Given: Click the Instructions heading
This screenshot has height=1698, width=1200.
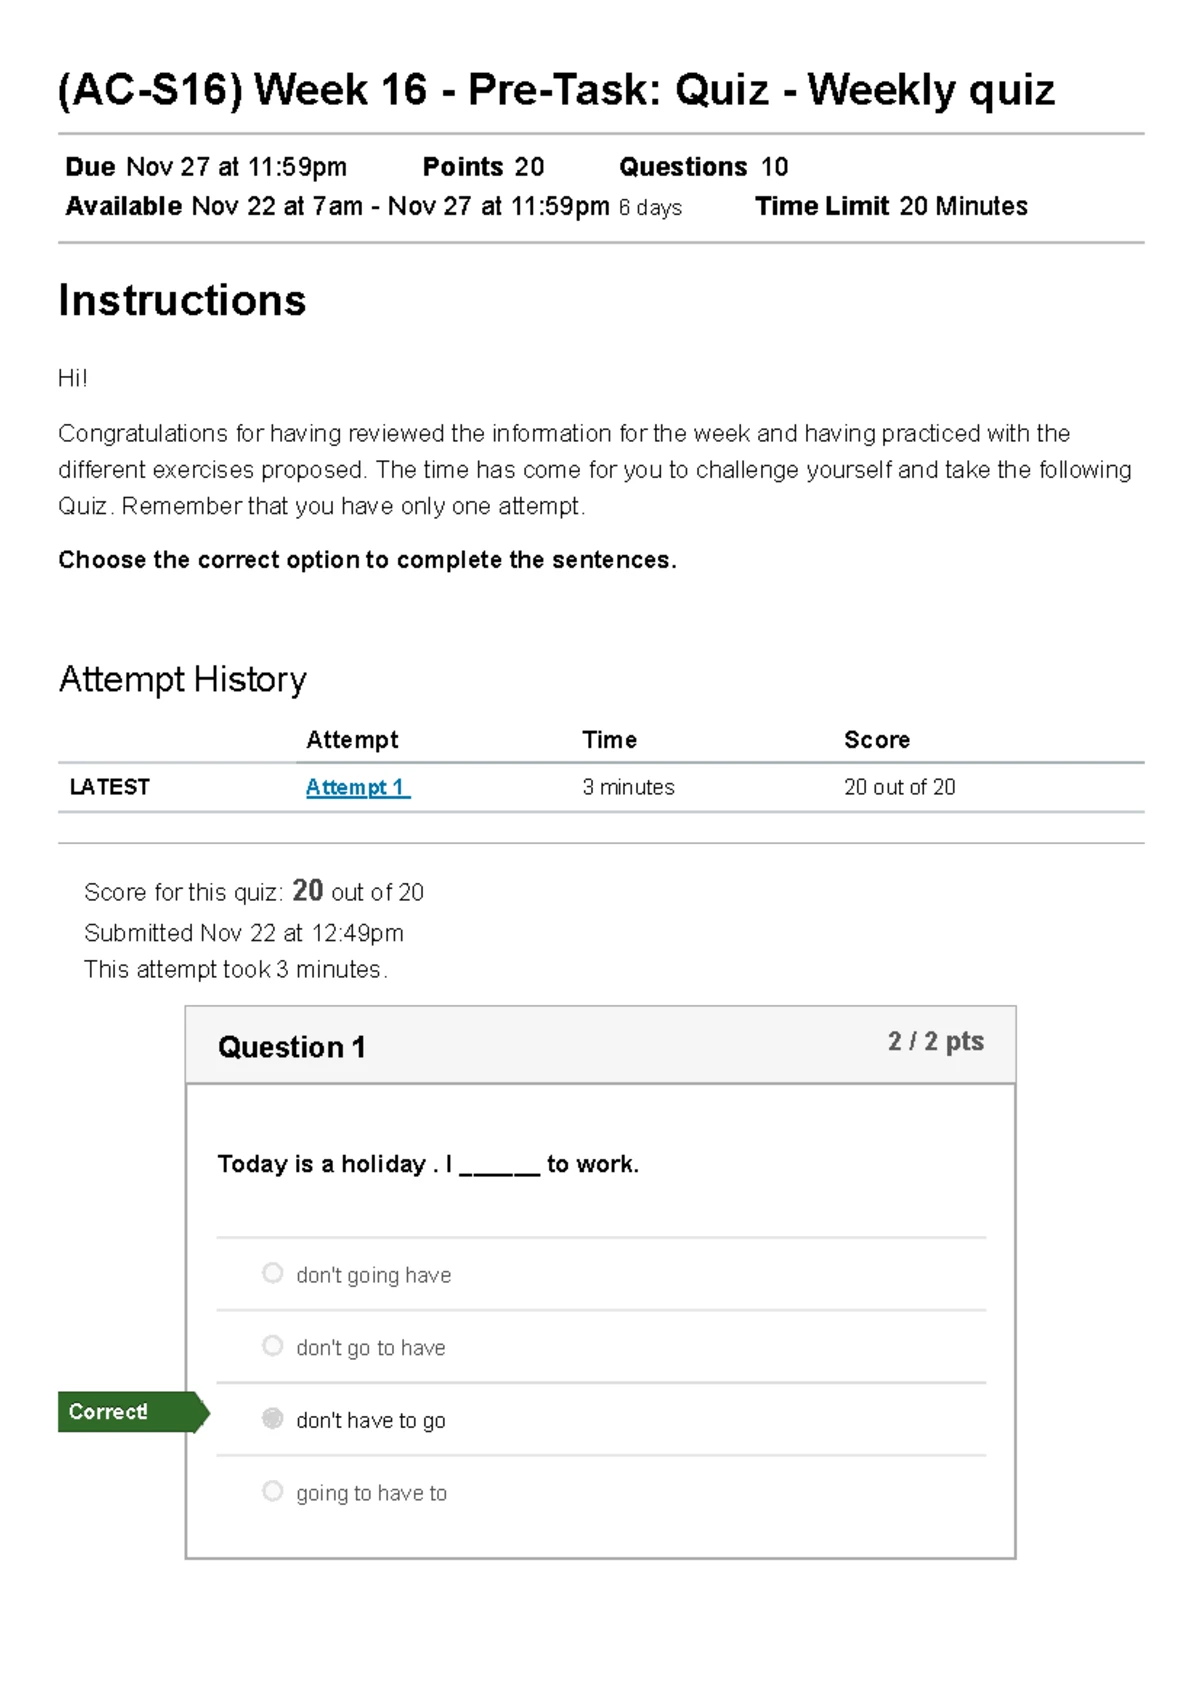Looking at the screenshot, I should (182, 301).
